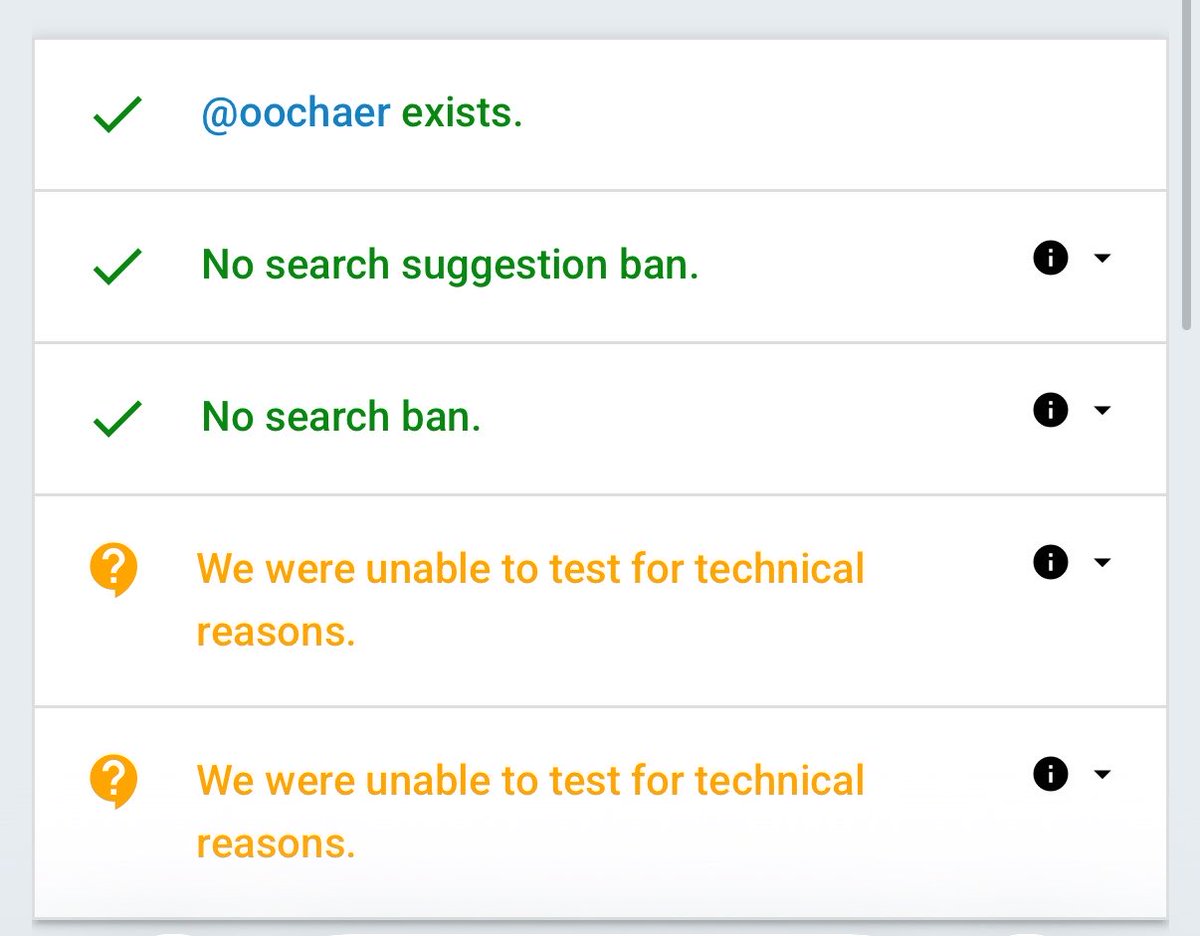The image size is (1200, 936).
Task: Expand the first unable to test row arrow
Action: click(x=1102, y=563)
